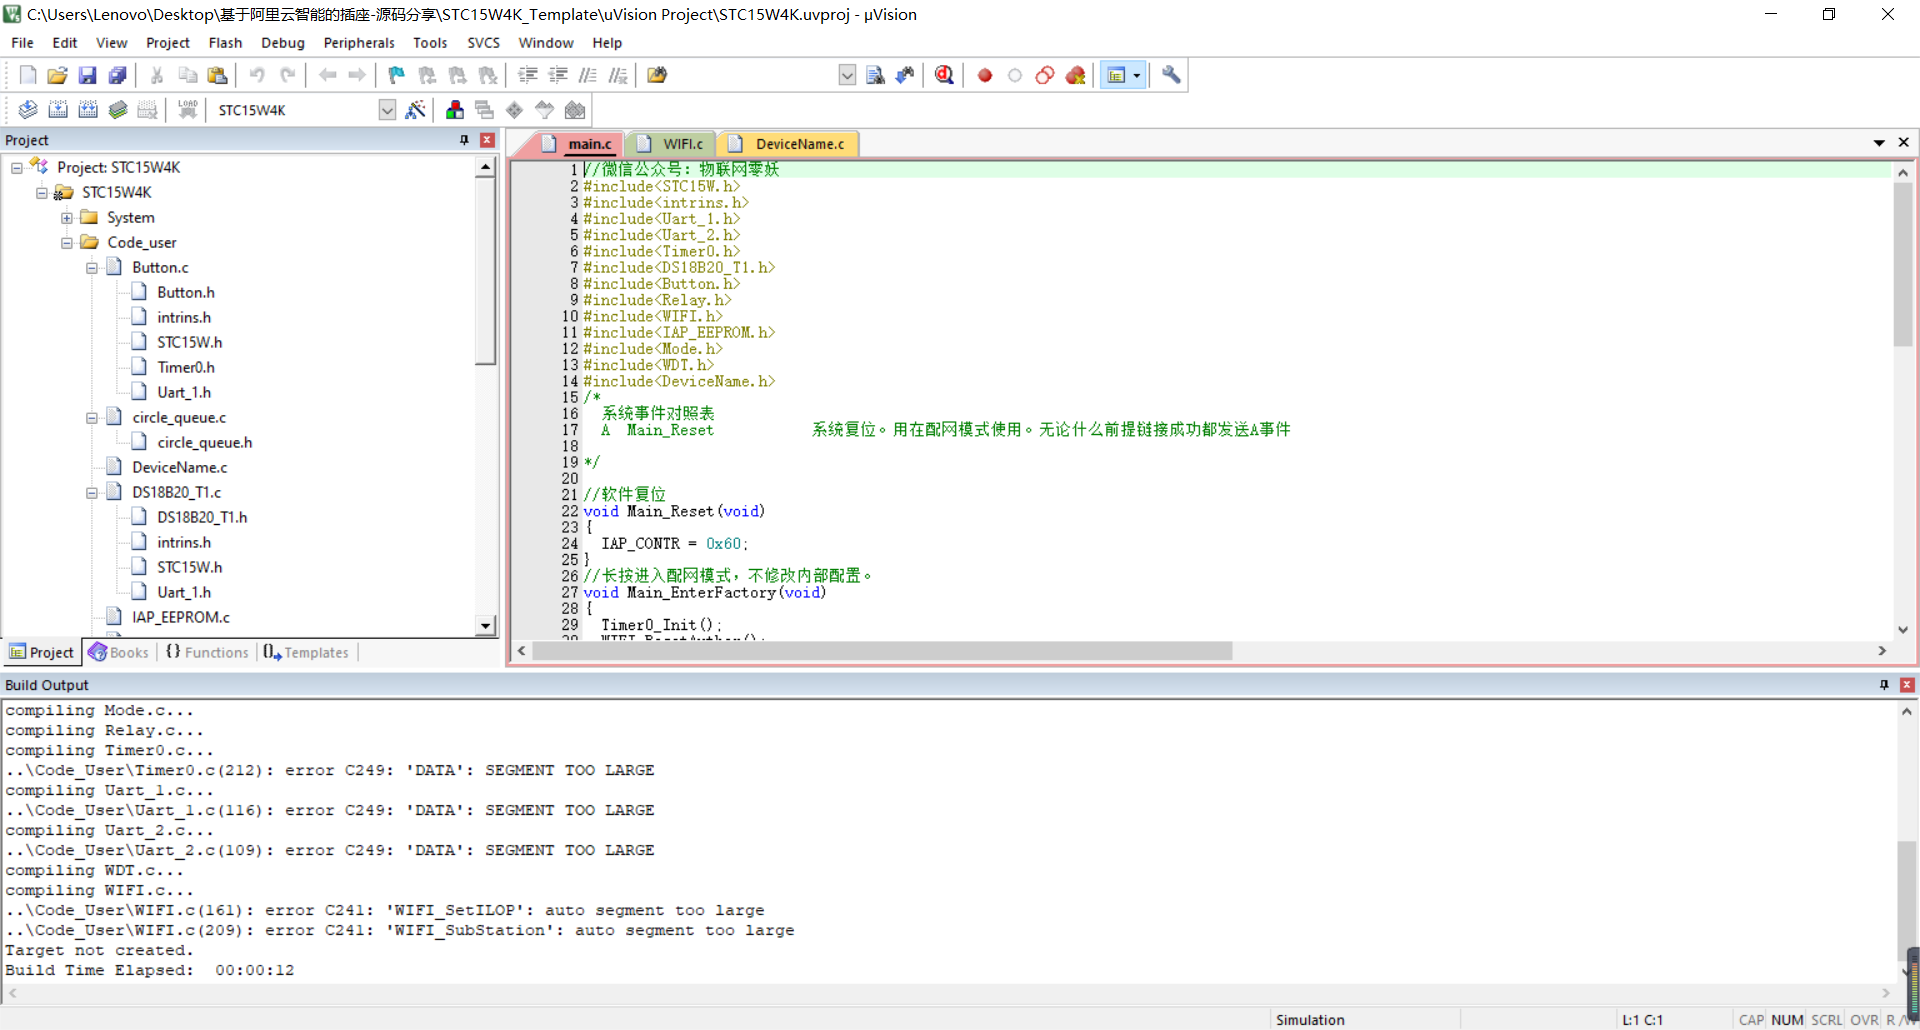Image resolution: width=1920 pixels, height=1030 pixels.
Task: Switch to WIFI.c editor tab
Action: pyautogui.click(x=672, y=144)
